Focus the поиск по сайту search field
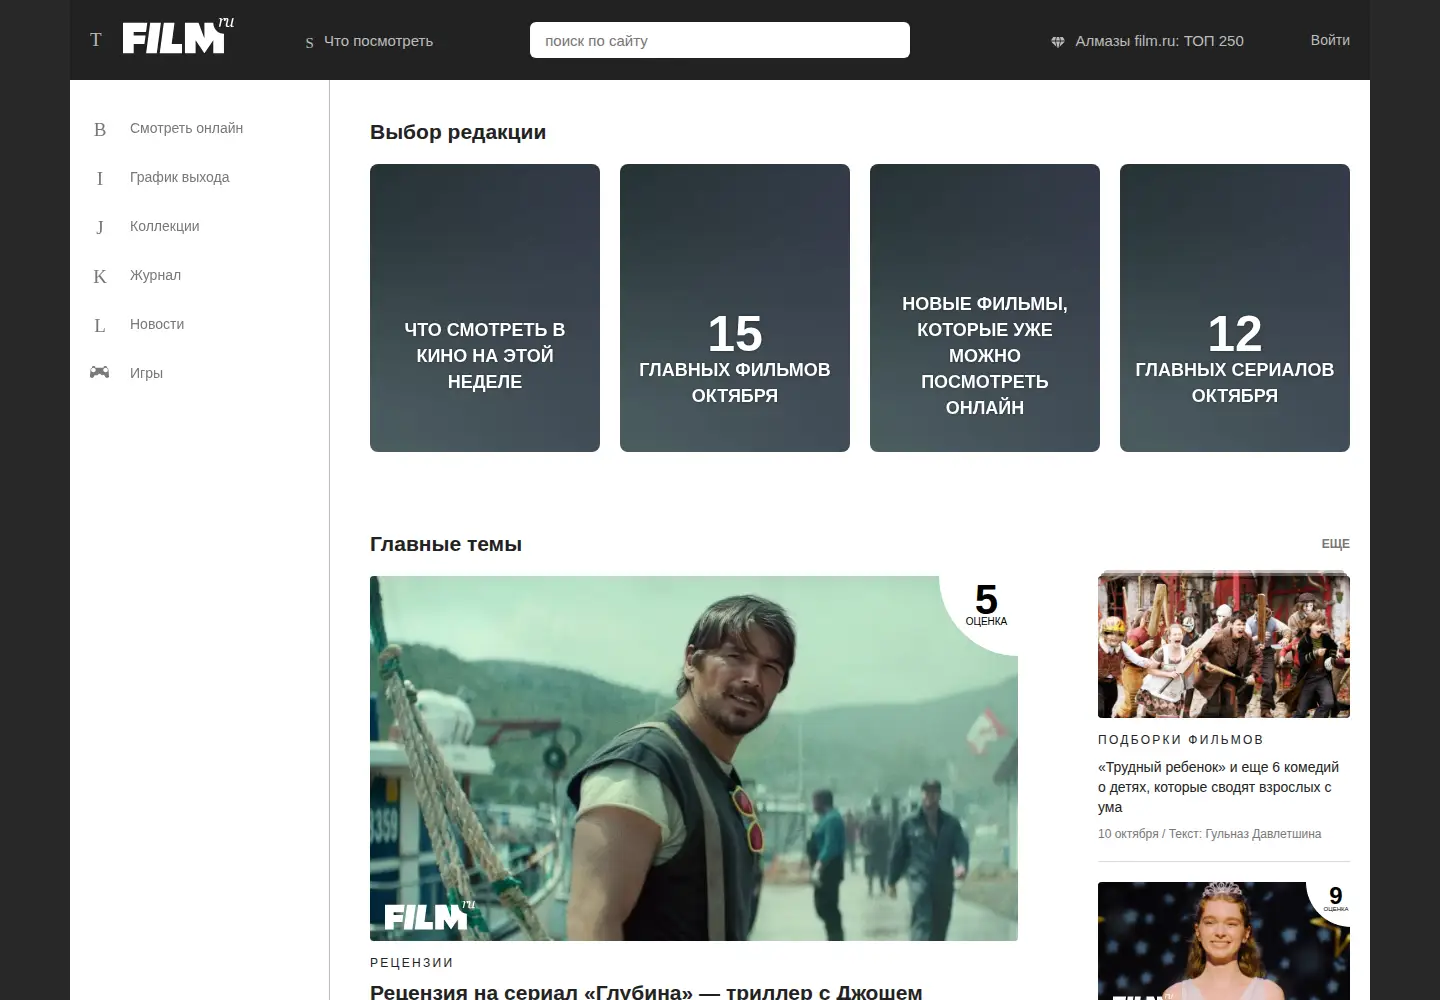Viewport: 1440px width, 1000px height. 720,40
